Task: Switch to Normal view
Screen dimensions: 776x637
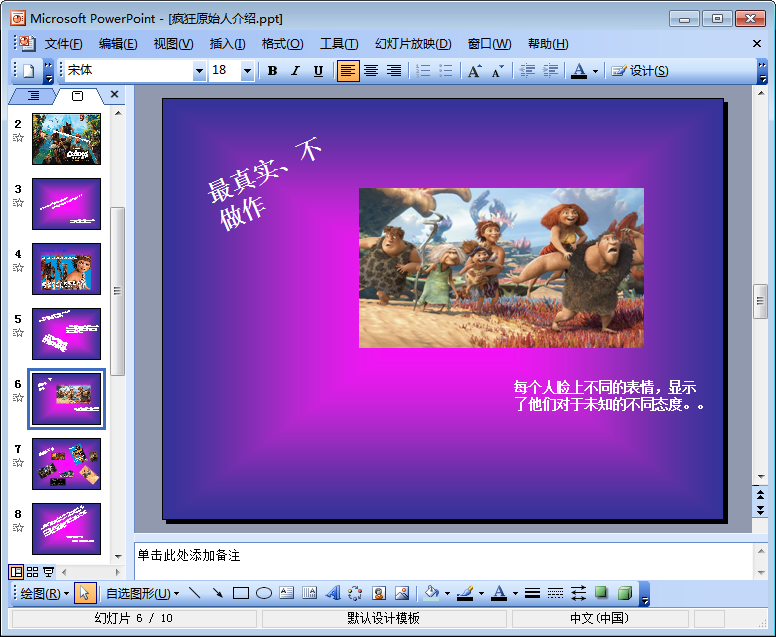Action: tap(16, 572)
